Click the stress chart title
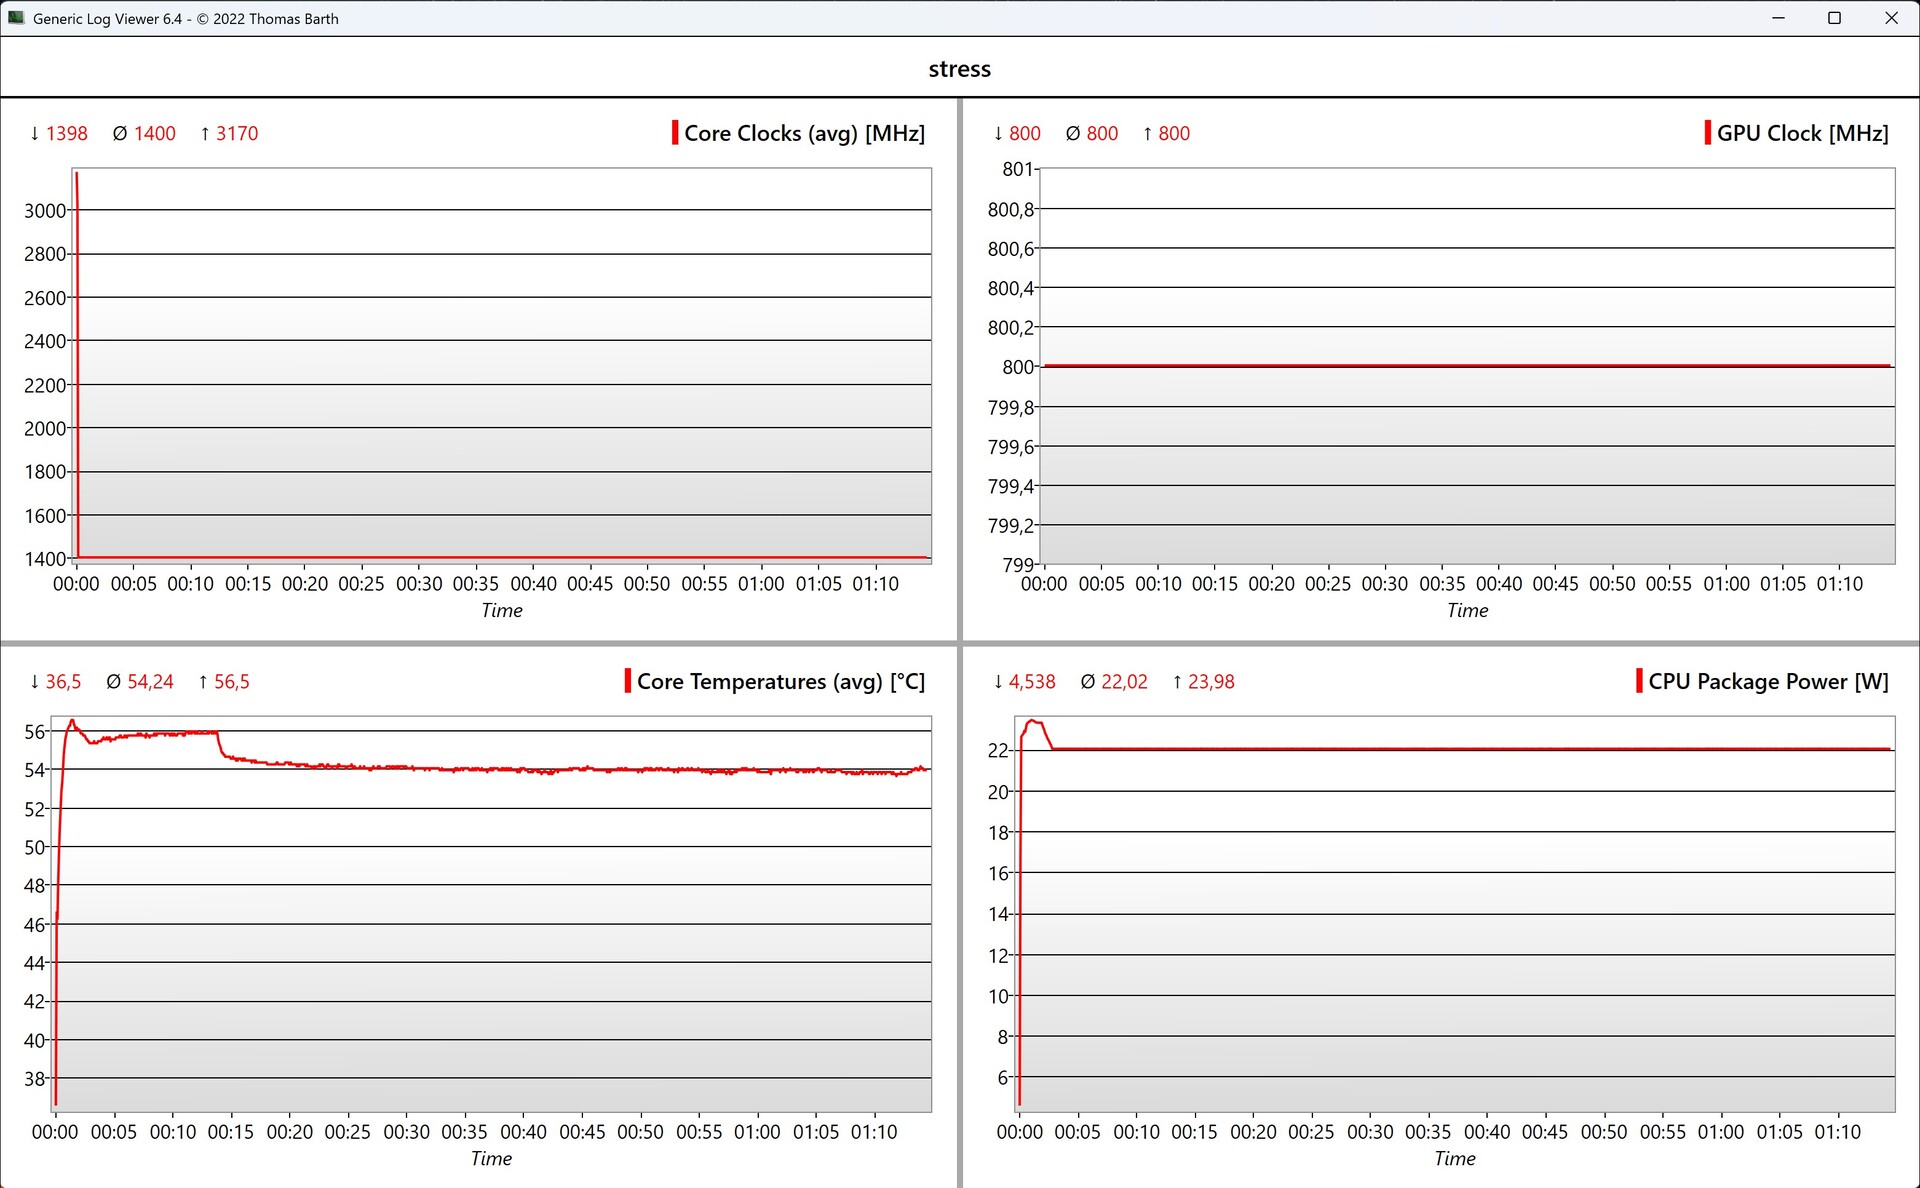The width and height of the screenshot is (1920, 1188). pyautogui.click(x=959, y=69)
